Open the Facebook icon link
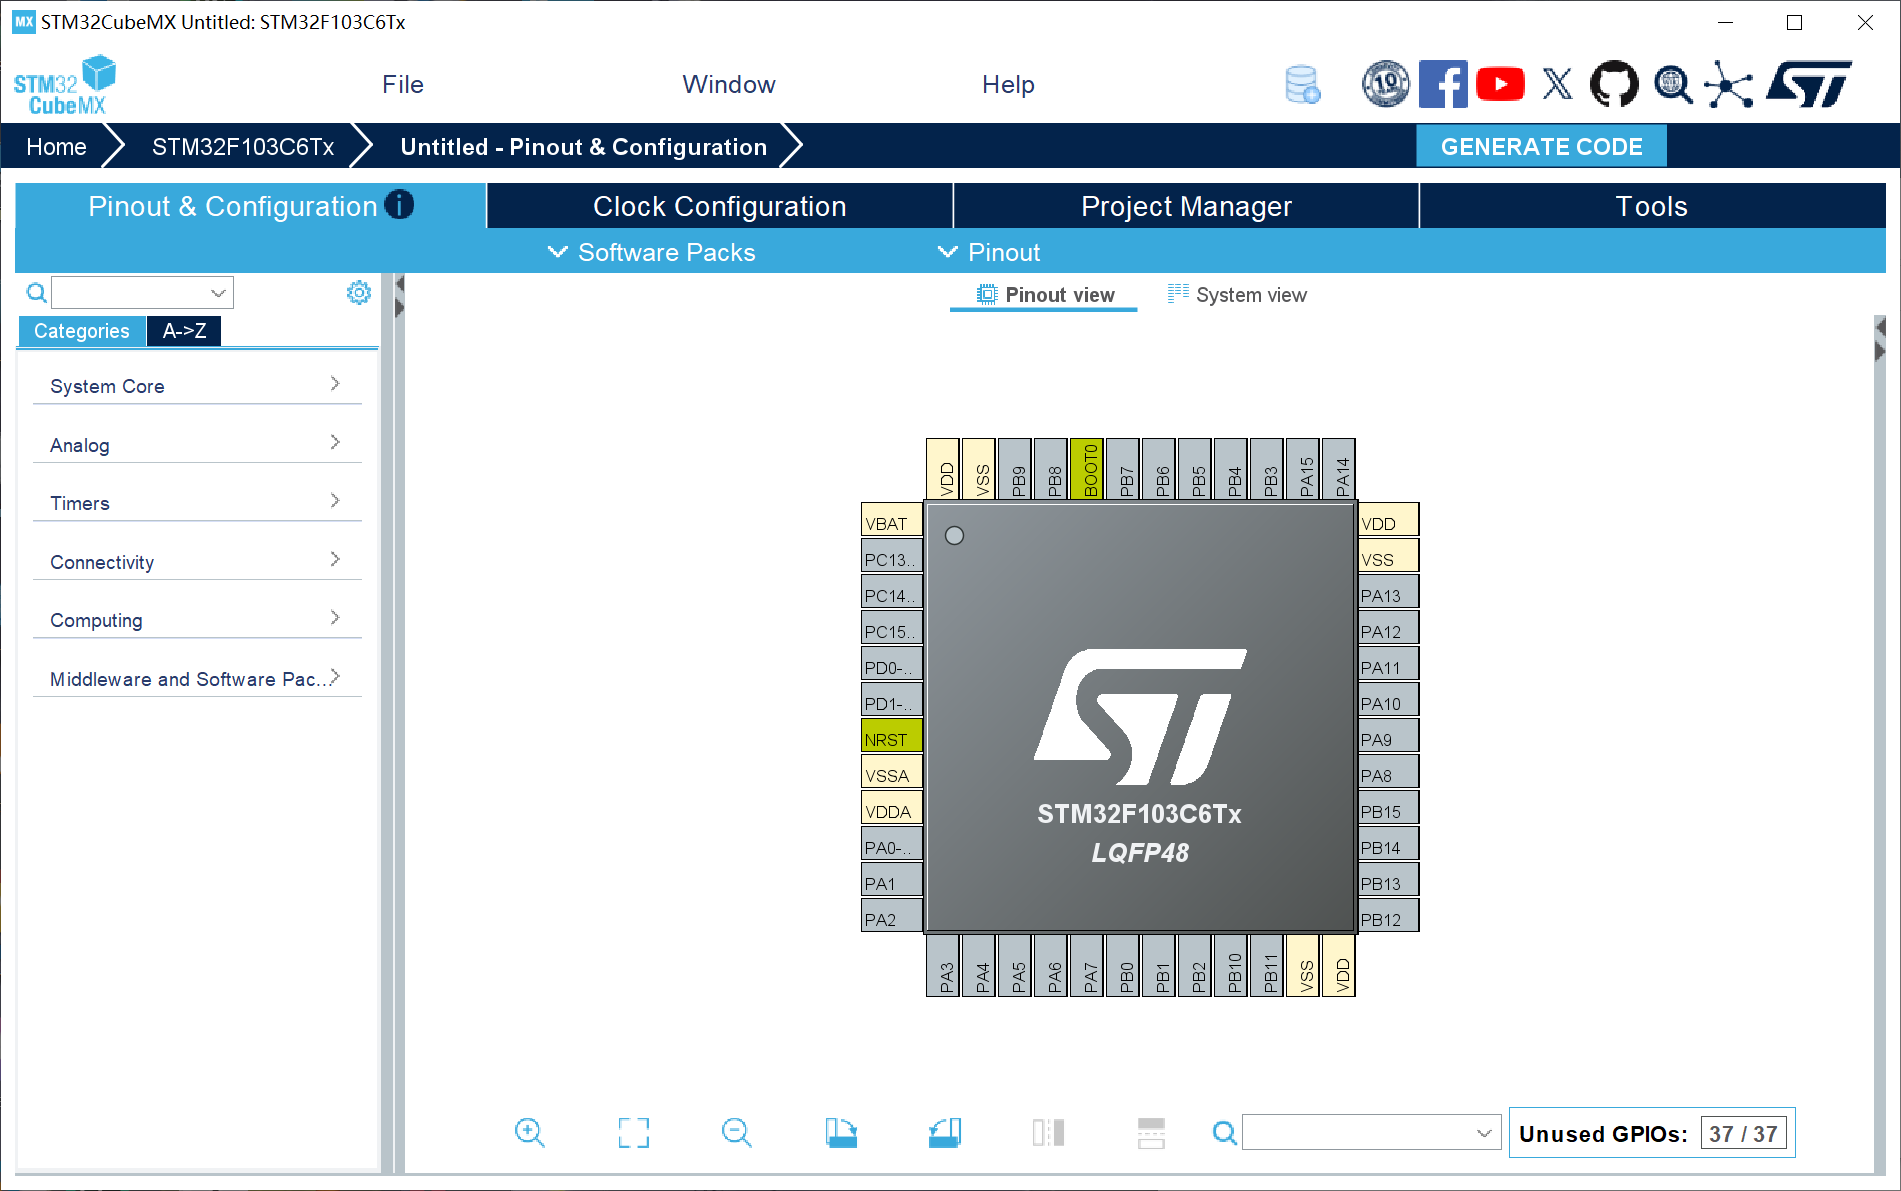The height and width of the screenshot is (1191, 1901). (x=1443, y=84)
